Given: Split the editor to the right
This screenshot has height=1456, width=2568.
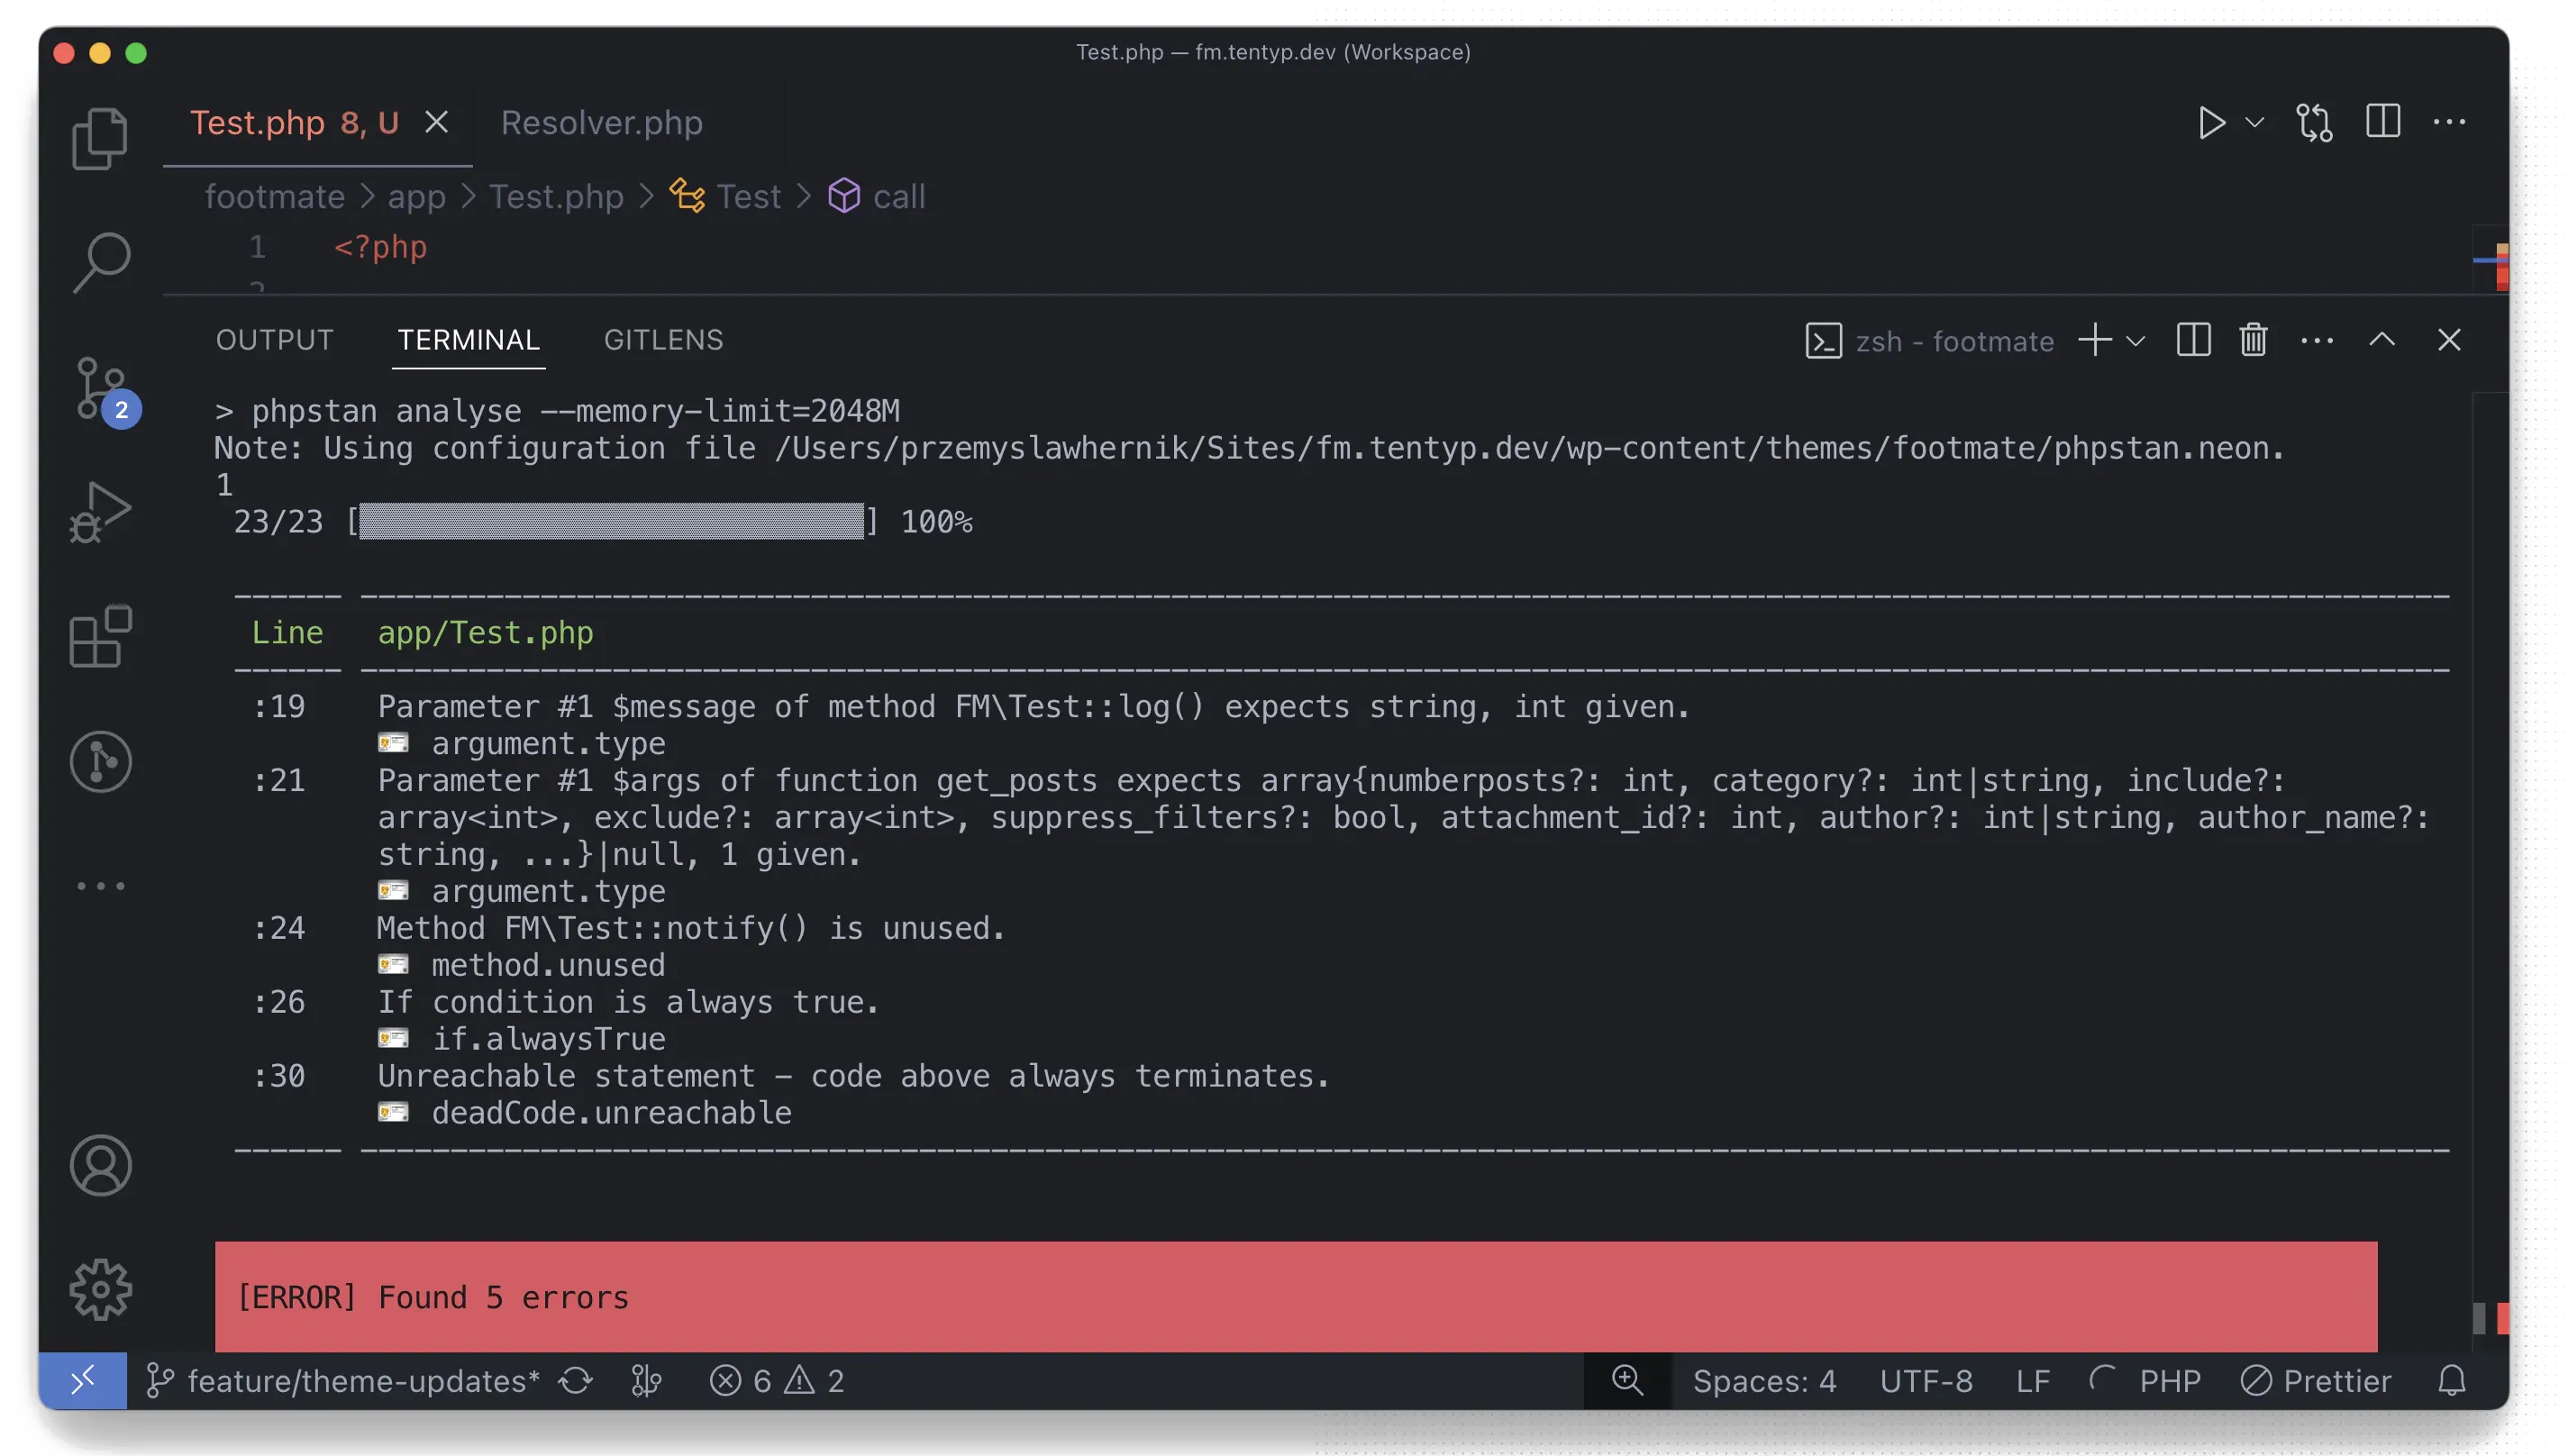Looking at the screenshot, I should (x=2383, y=122).
